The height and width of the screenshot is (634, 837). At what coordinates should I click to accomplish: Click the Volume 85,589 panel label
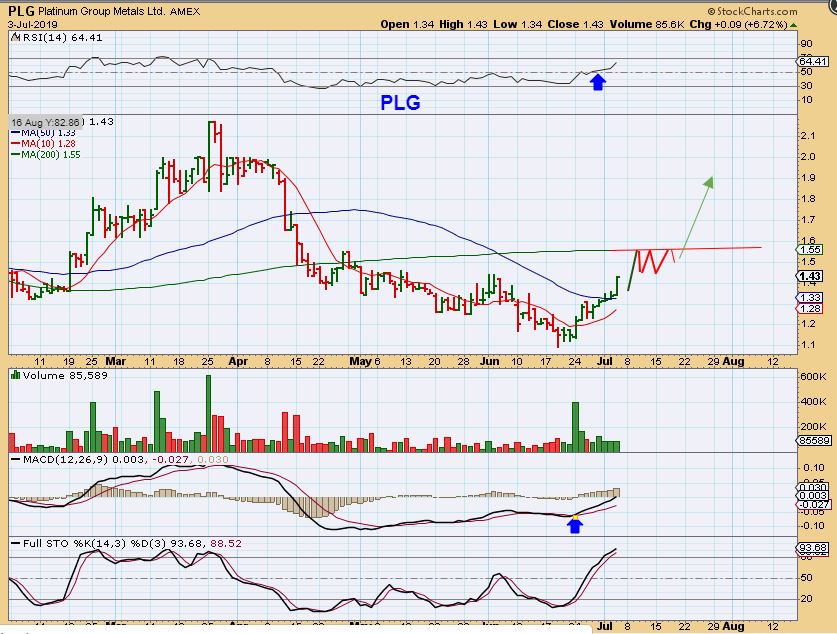[x=65, y=376]
